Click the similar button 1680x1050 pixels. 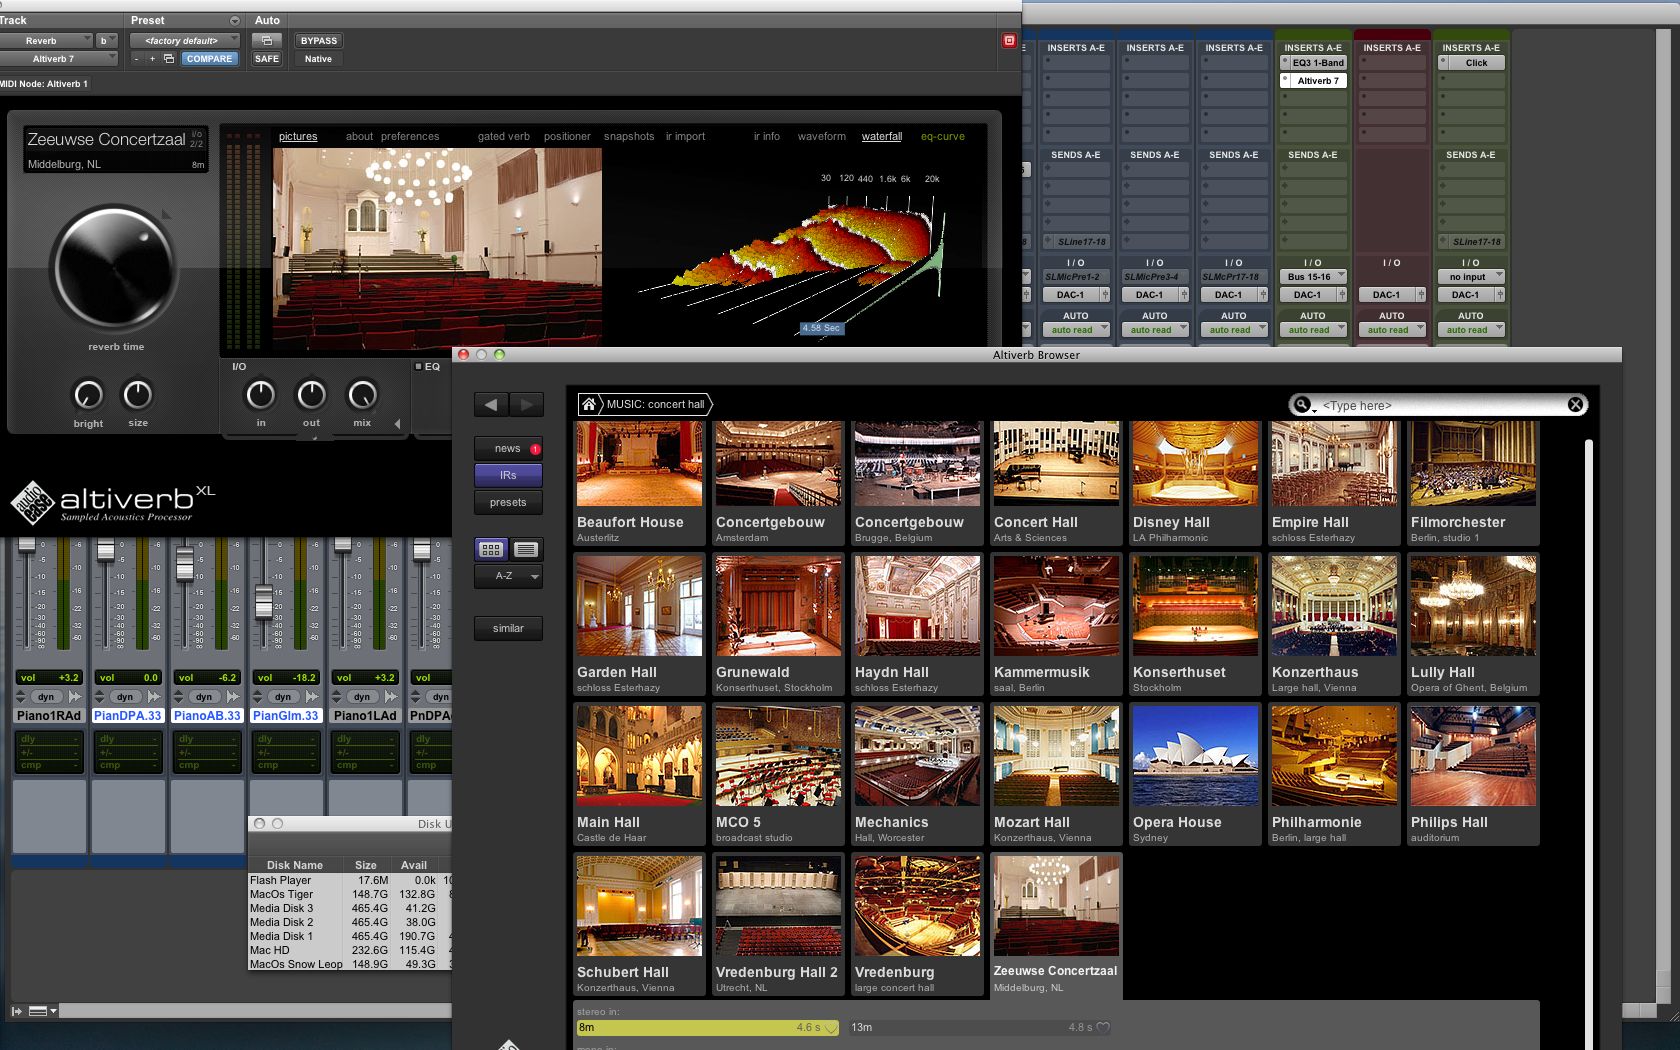pyautogui.click(x=508, y=629)
